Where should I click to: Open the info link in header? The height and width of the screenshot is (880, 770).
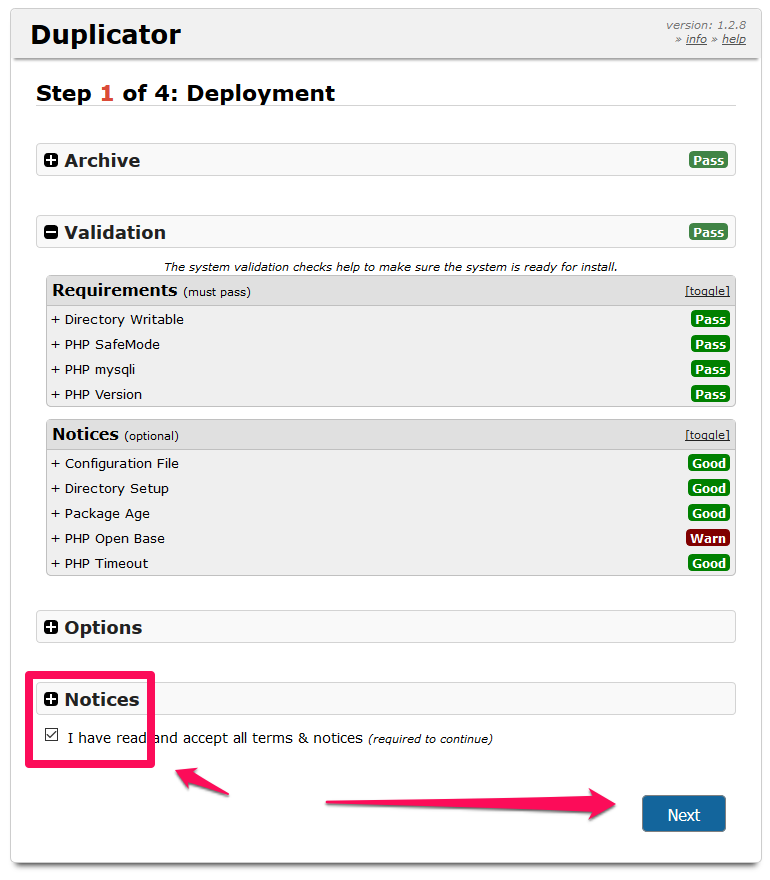point(696,39)
